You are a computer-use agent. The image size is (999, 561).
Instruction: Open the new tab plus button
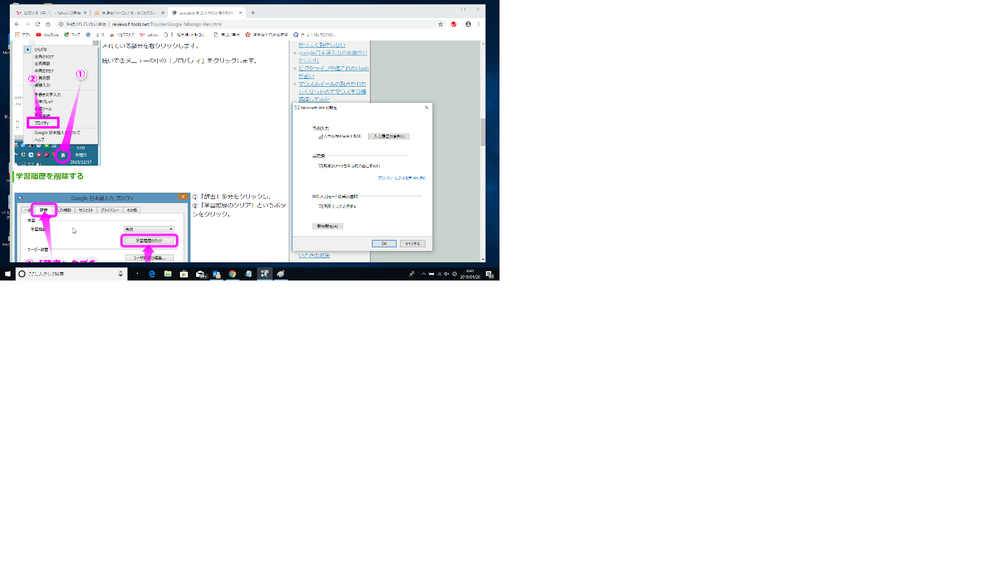(x=253, y=13)
